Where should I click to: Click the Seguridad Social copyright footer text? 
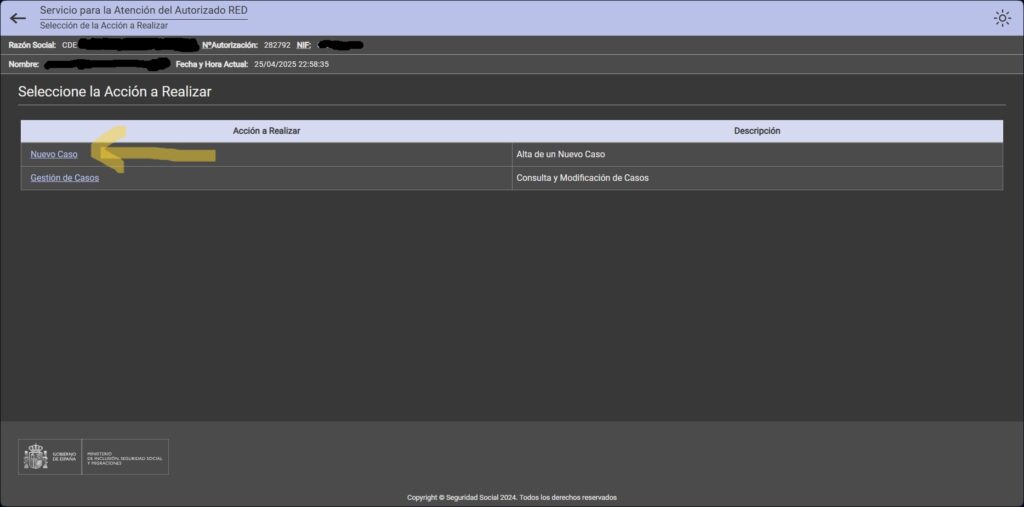coord(511,497)
